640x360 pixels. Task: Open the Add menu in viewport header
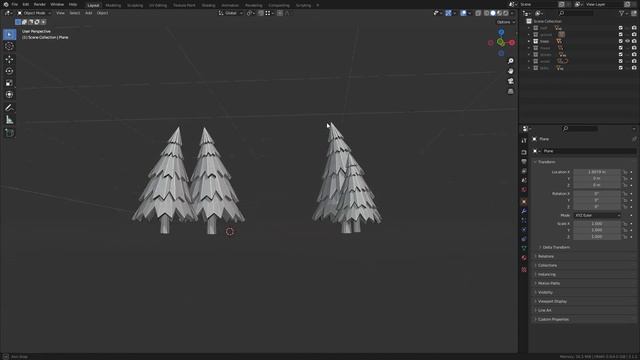coord(89,13)
